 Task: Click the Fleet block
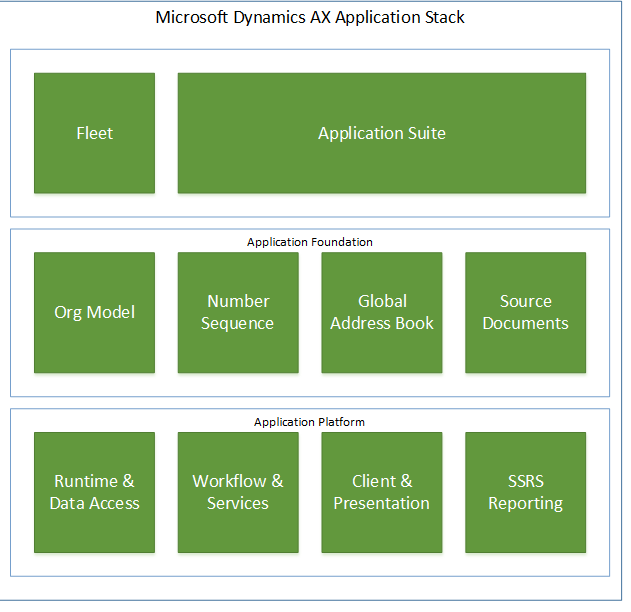coord(95,133)
